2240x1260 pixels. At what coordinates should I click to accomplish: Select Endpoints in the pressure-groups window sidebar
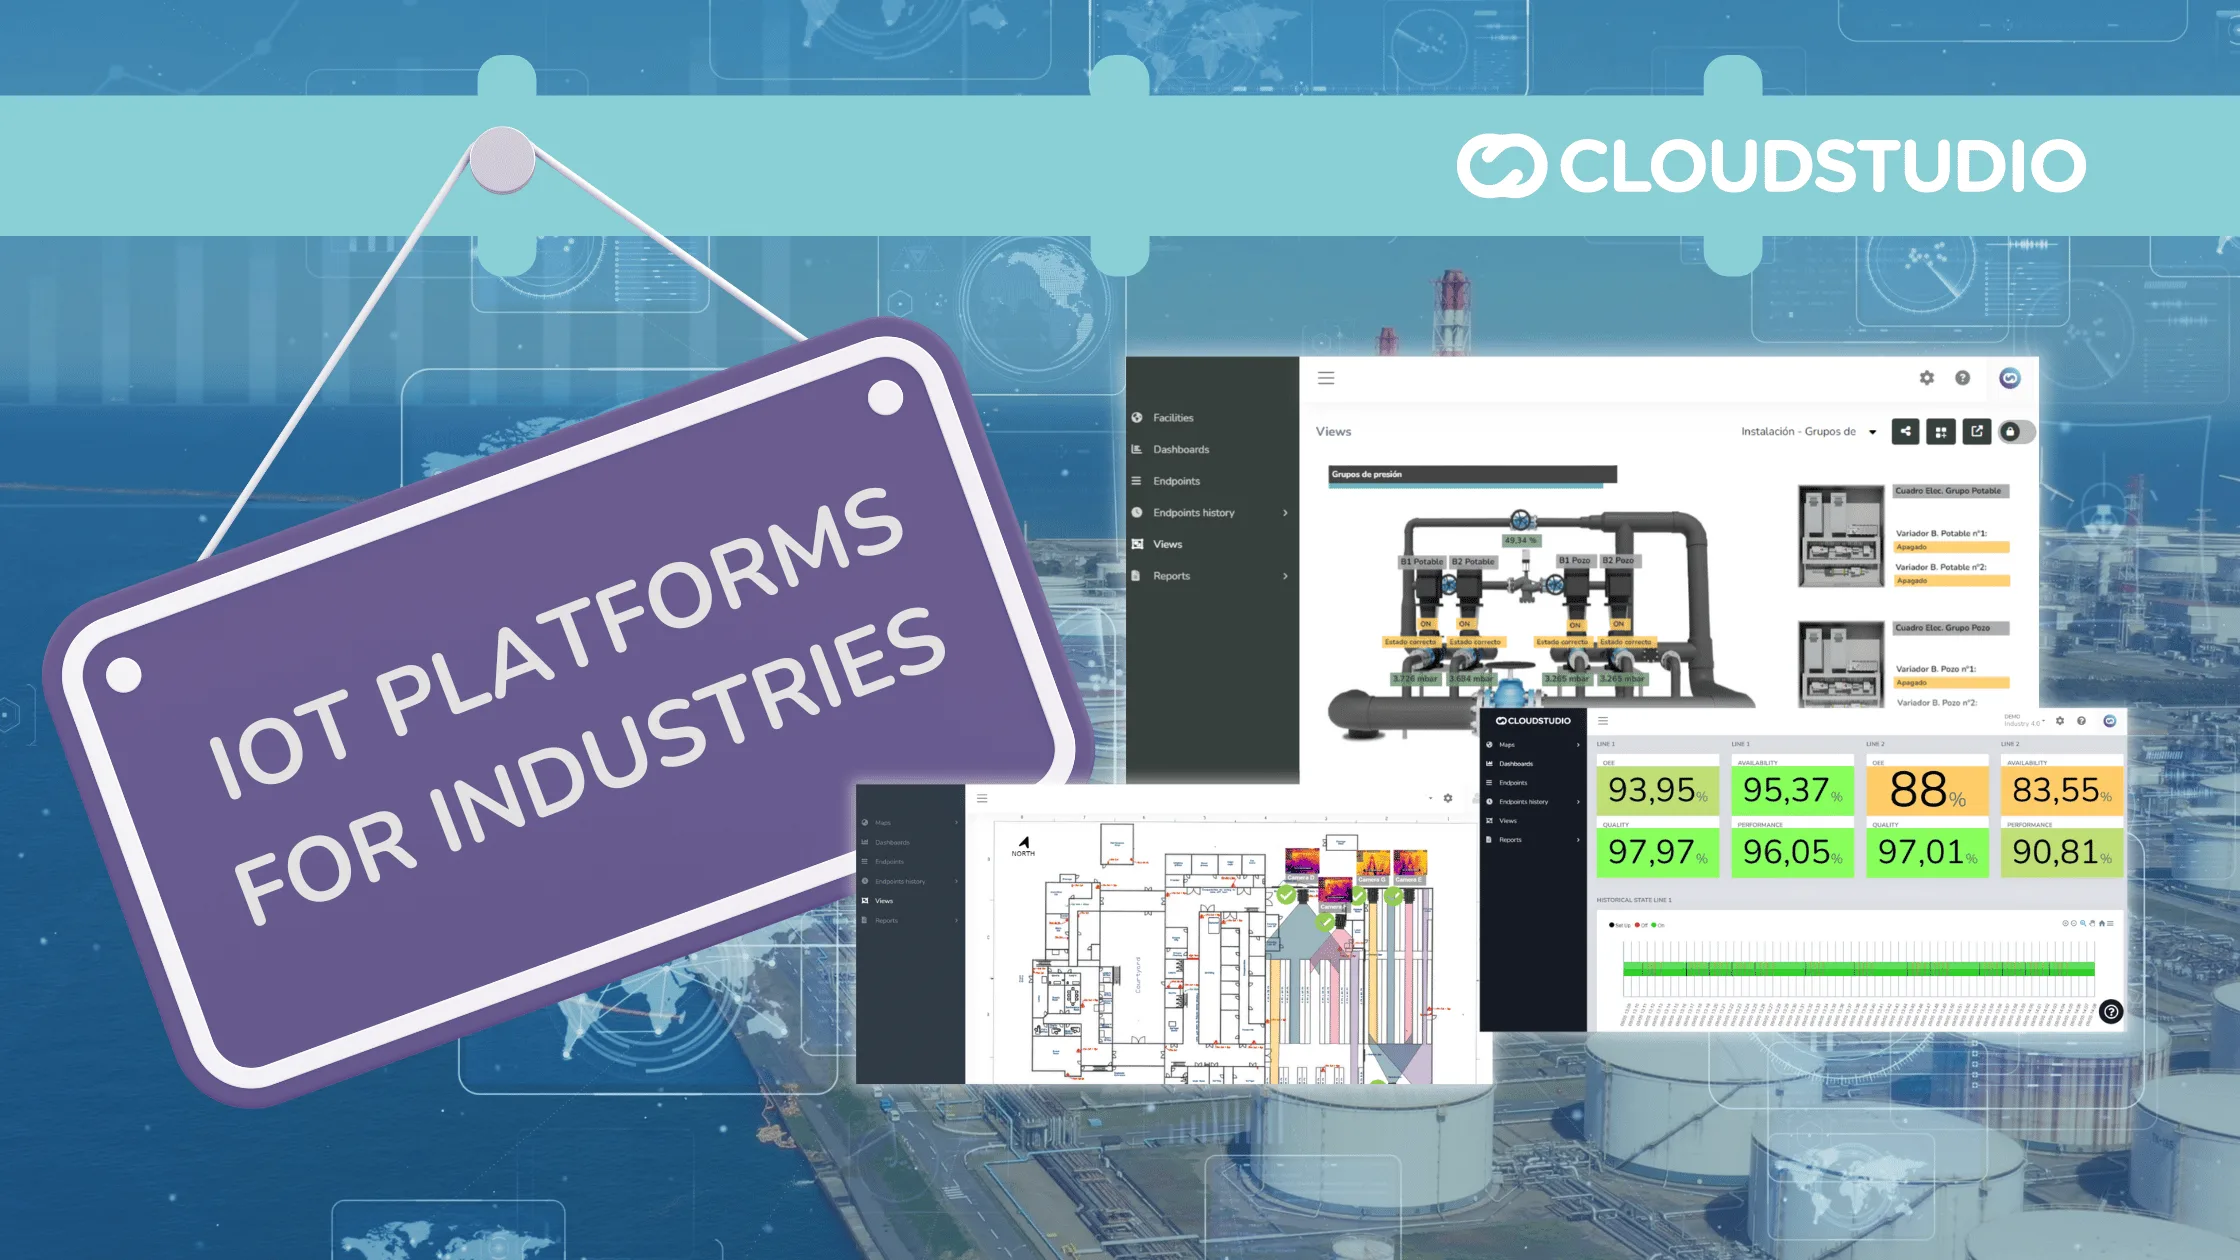tap(1176, 481)
